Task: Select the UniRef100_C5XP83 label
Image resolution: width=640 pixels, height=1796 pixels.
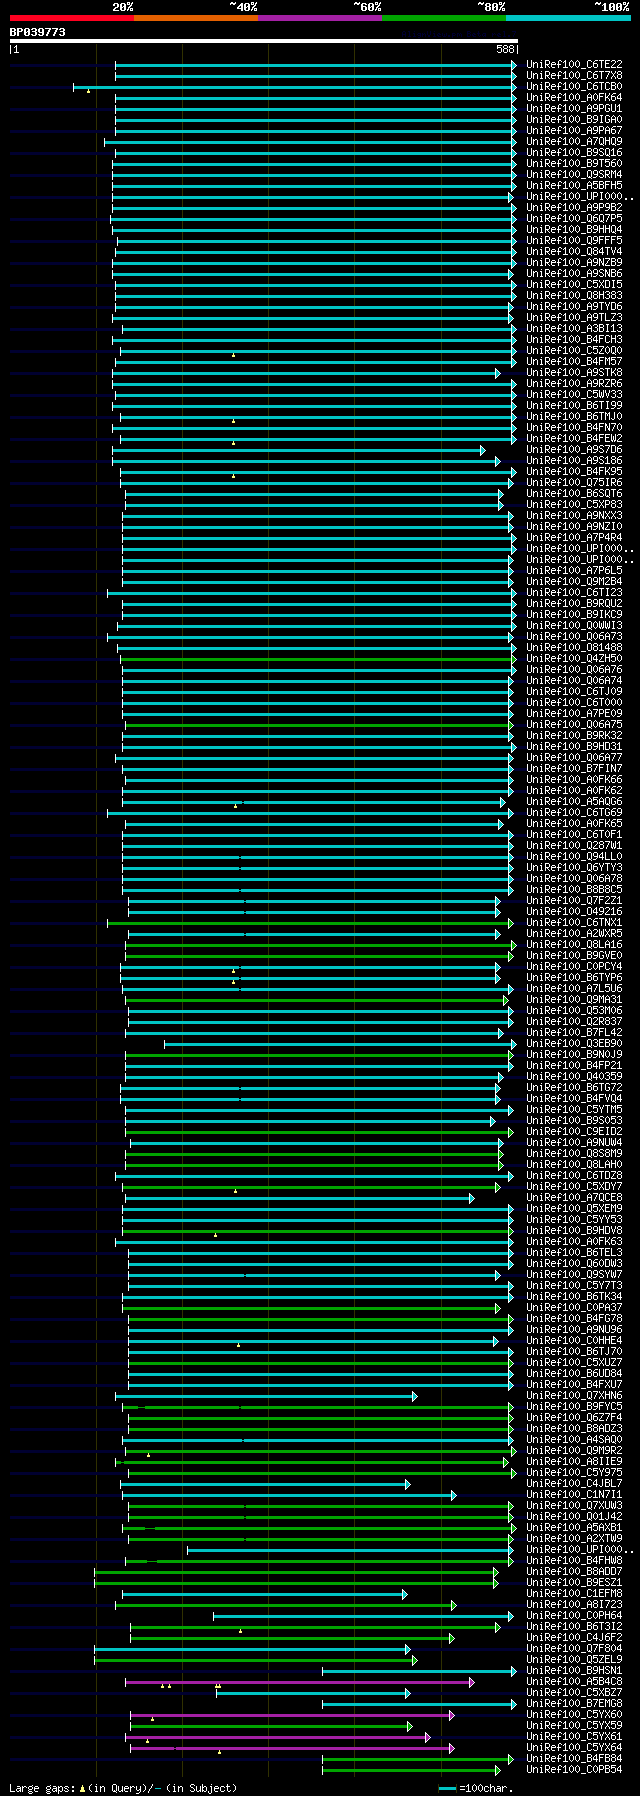Action: [574, 504]
